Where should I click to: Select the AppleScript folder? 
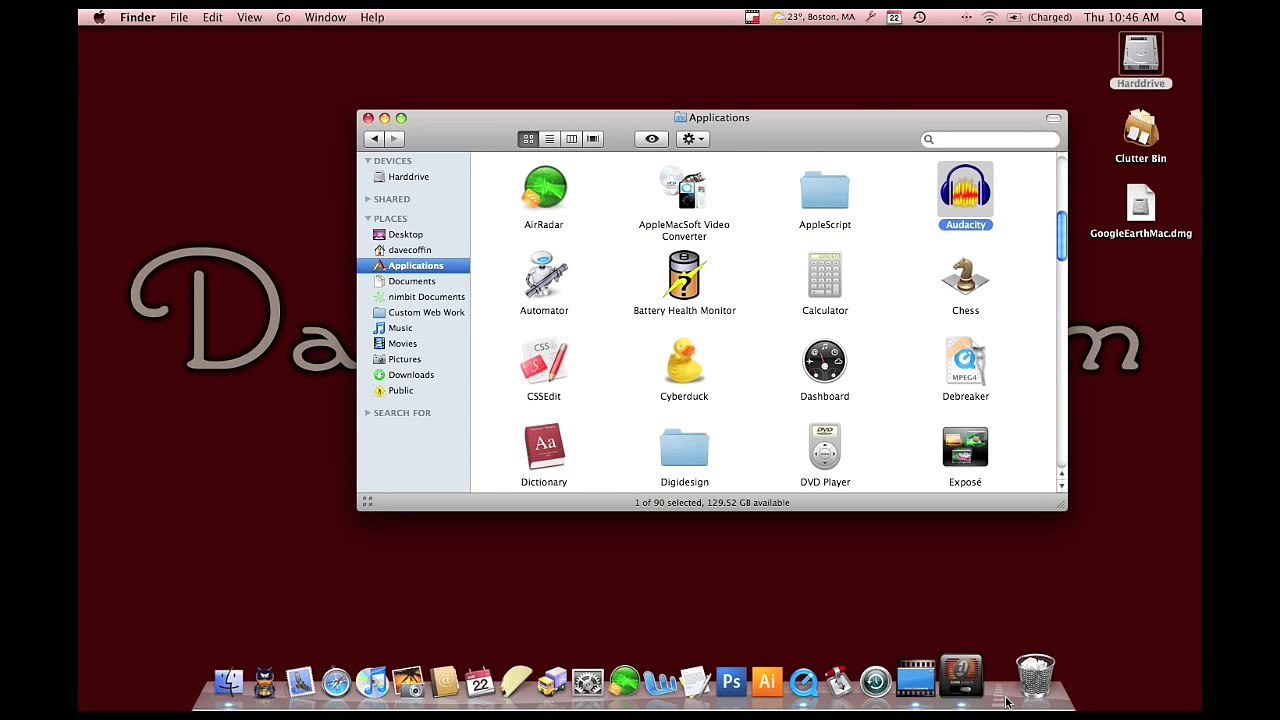825,189
